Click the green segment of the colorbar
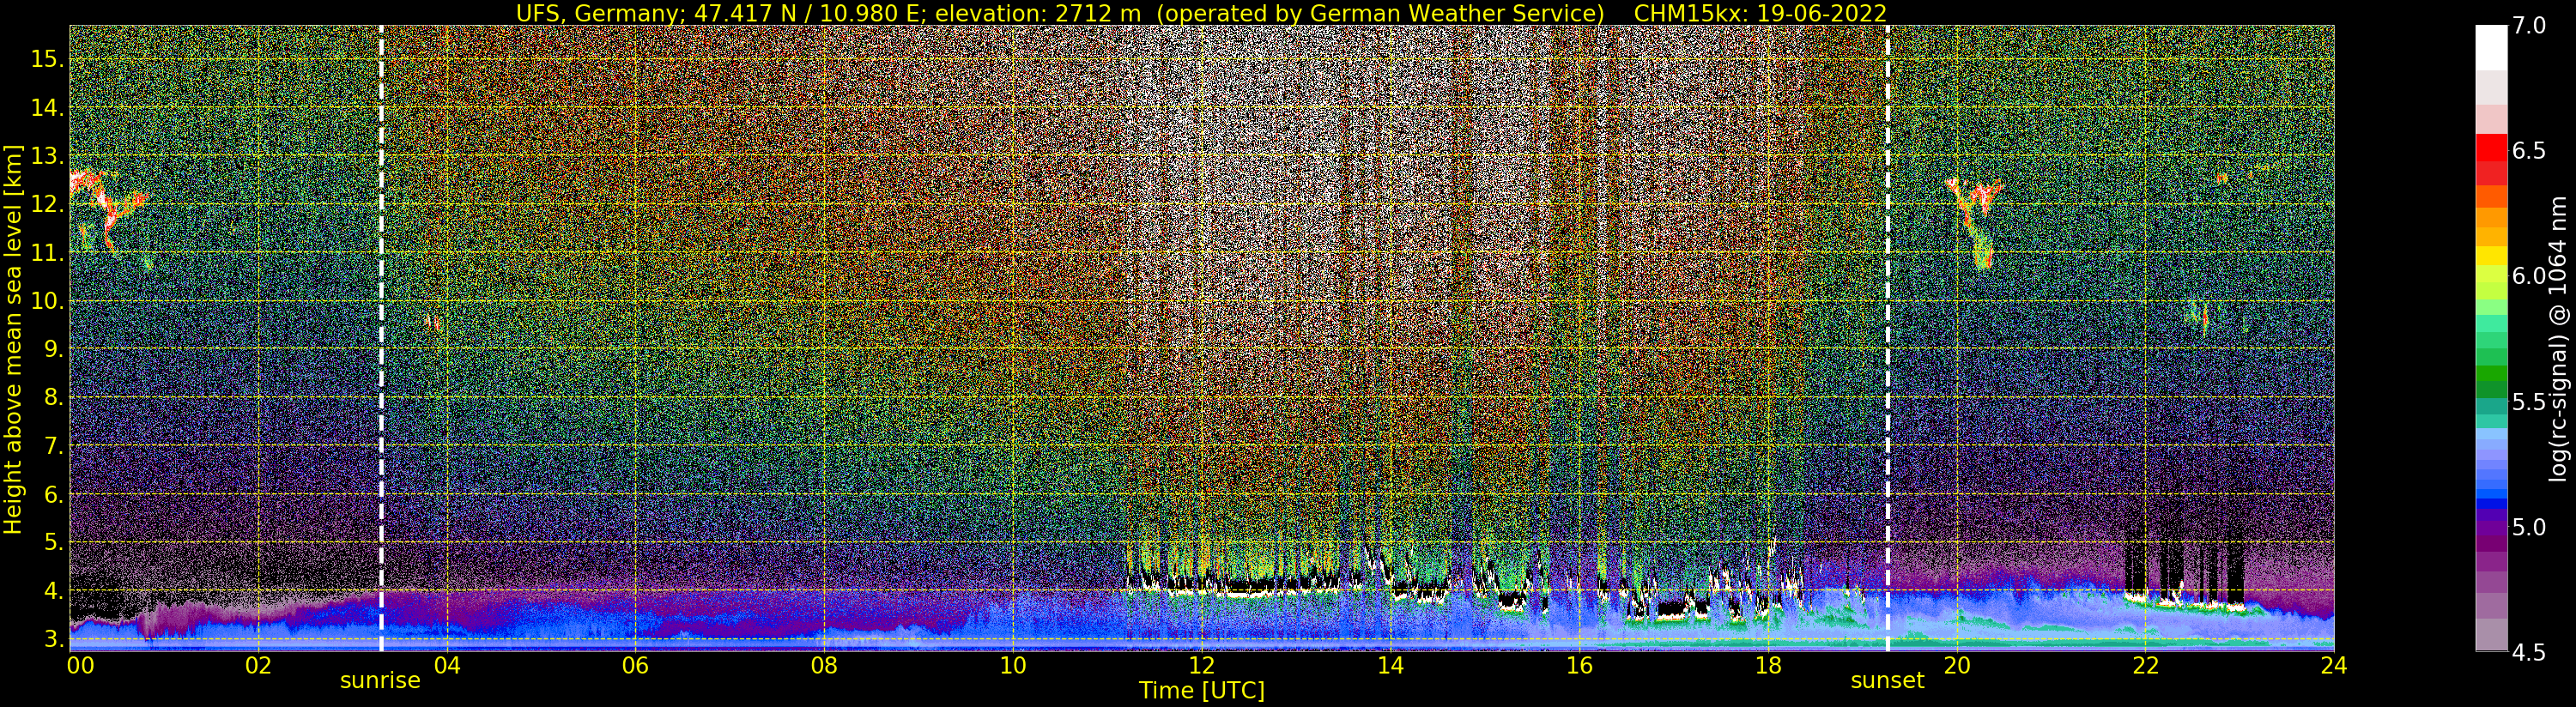The height and width of the screenshot is (707, 2576). pyautogui.click(x=2491, y=372)
